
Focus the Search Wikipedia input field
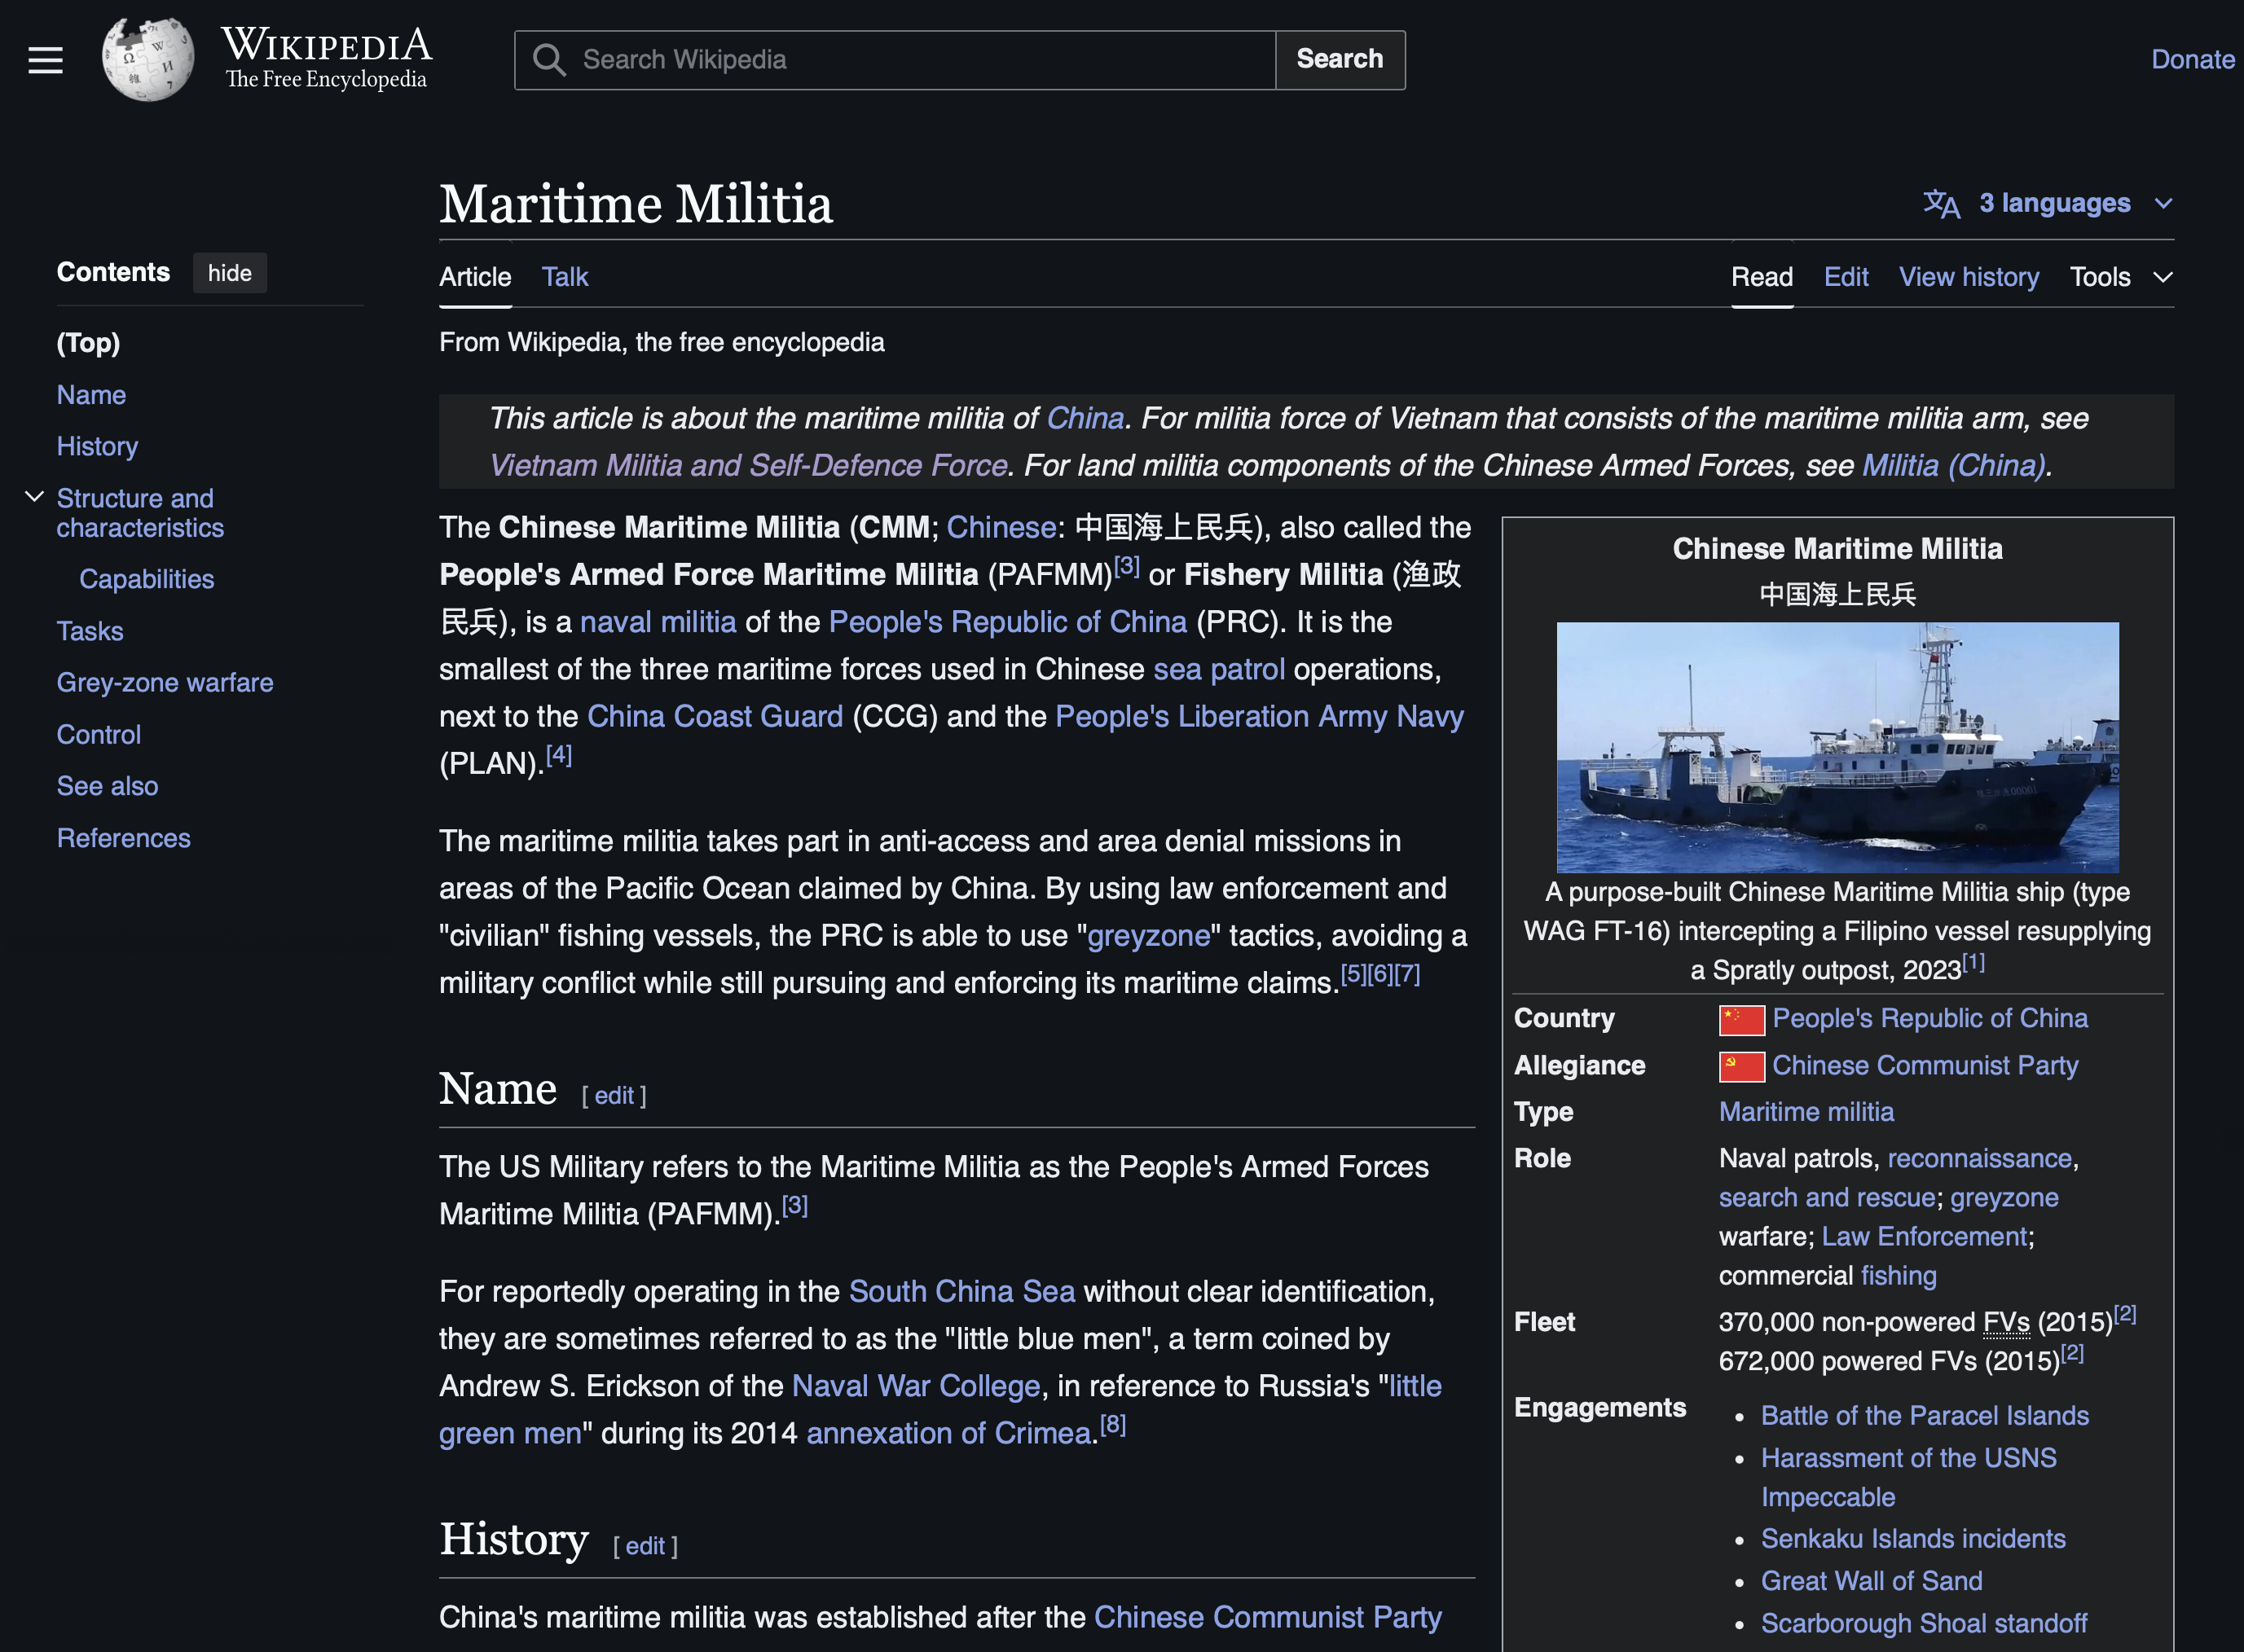coord(895,60)
